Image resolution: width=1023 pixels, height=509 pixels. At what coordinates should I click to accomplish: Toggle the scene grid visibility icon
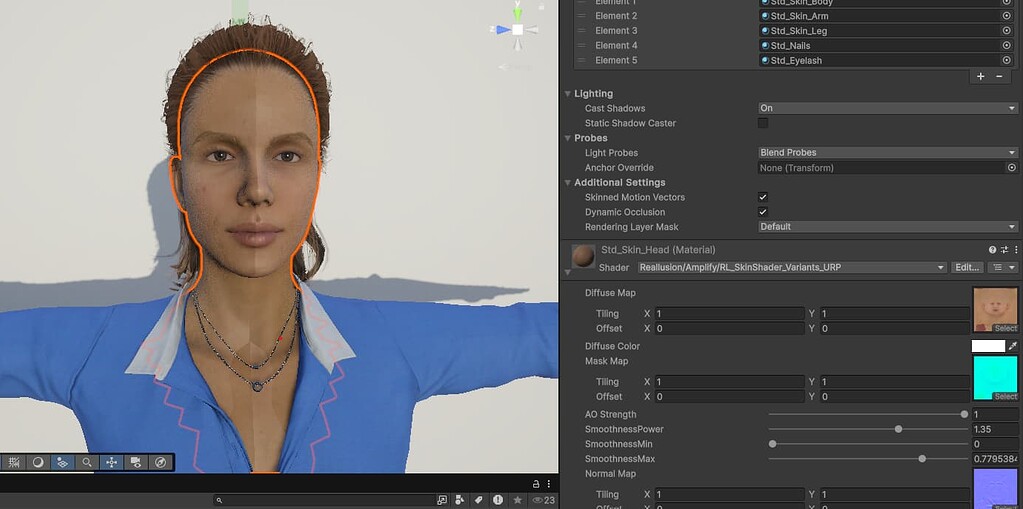[x=14, y=462]
